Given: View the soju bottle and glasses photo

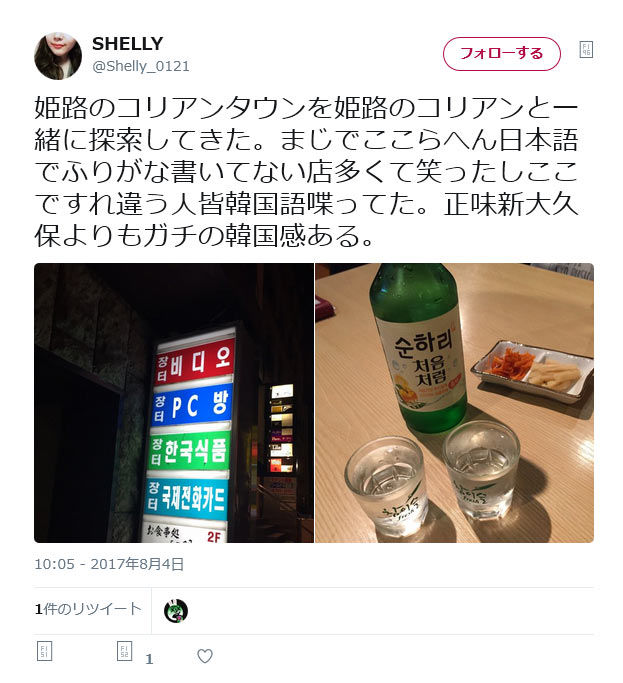Looking at the screenshot, I should (x=454, y=403).
